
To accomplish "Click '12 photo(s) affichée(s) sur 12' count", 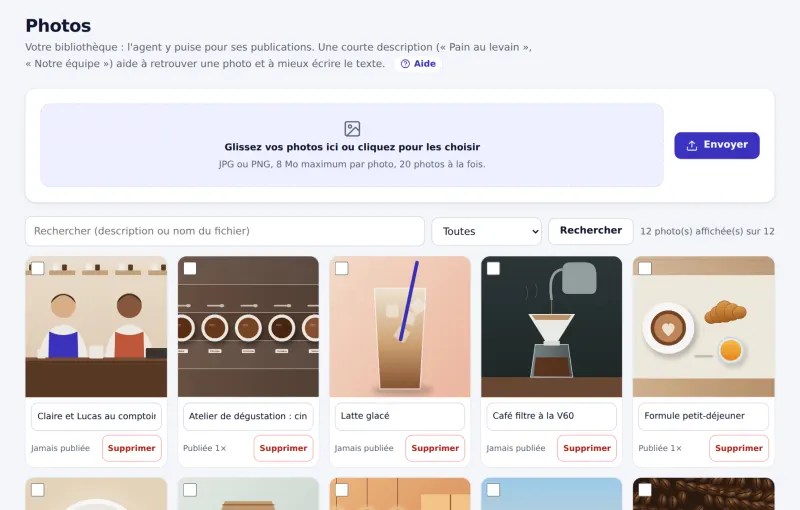I will pyautogui.click(x=707, y=232).
